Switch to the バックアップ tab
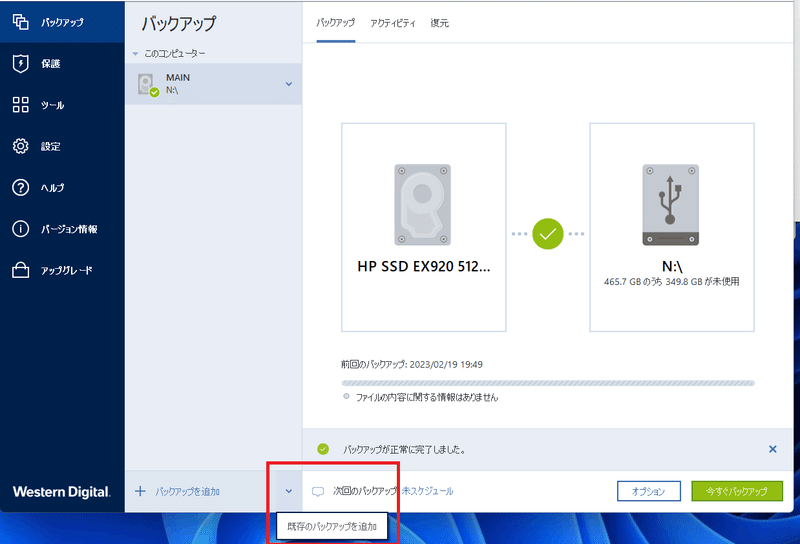The width and height of the screenshot is (800, 544). pos(335,23)
